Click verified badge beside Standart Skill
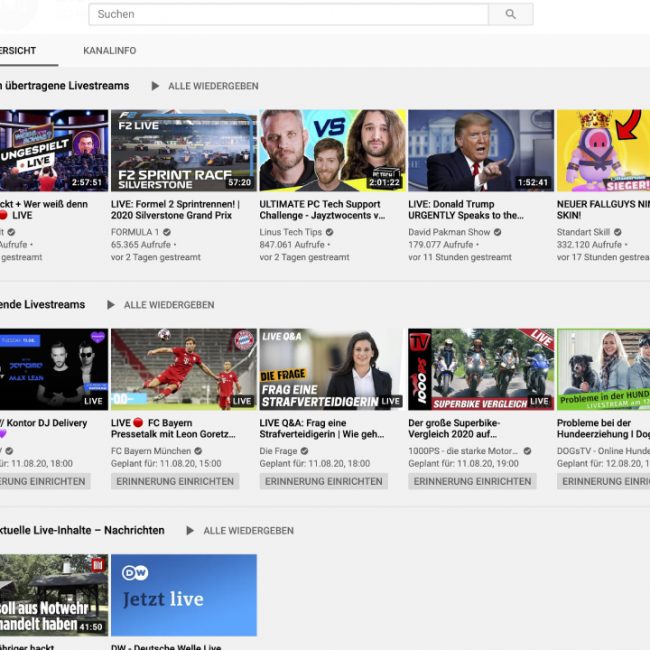 (615, 232)
